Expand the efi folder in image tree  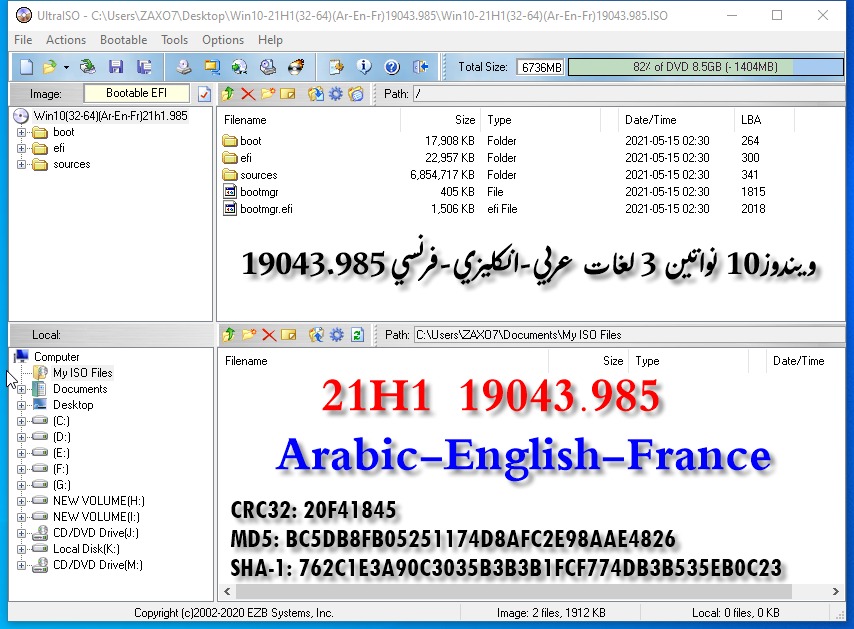click(x=21, y=148)
